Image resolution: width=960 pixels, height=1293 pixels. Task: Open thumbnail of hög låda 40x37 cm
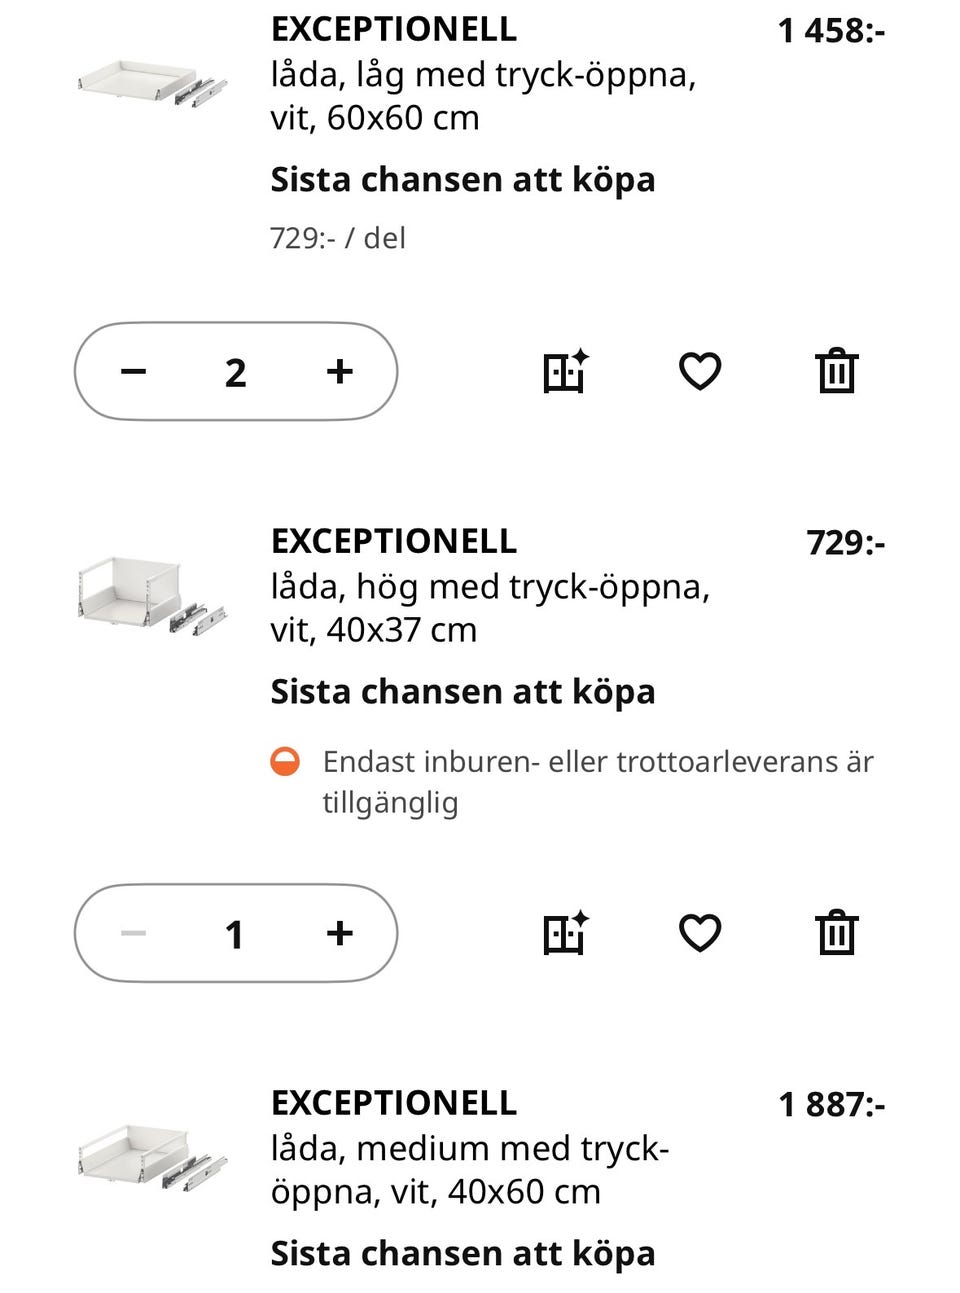pyautogui.click(x=152, y=595)
